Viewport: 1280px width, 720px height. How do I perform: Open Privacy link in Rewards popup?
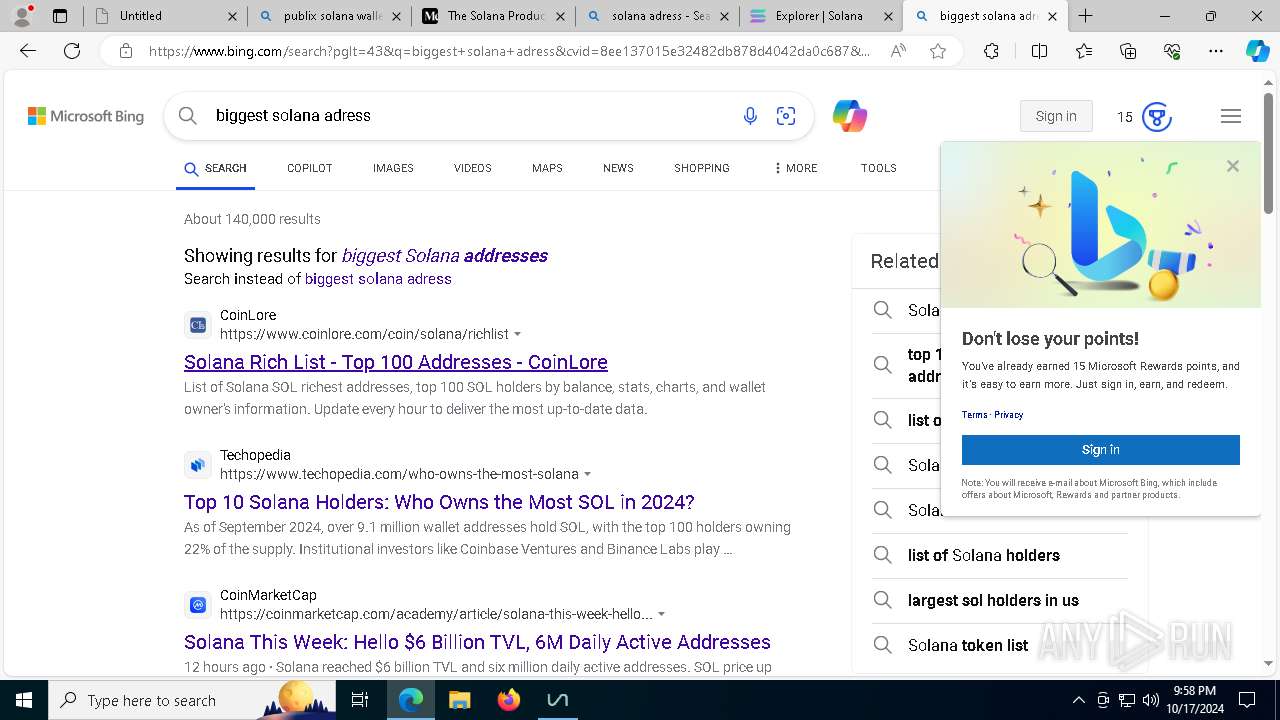pos(1009,415)
